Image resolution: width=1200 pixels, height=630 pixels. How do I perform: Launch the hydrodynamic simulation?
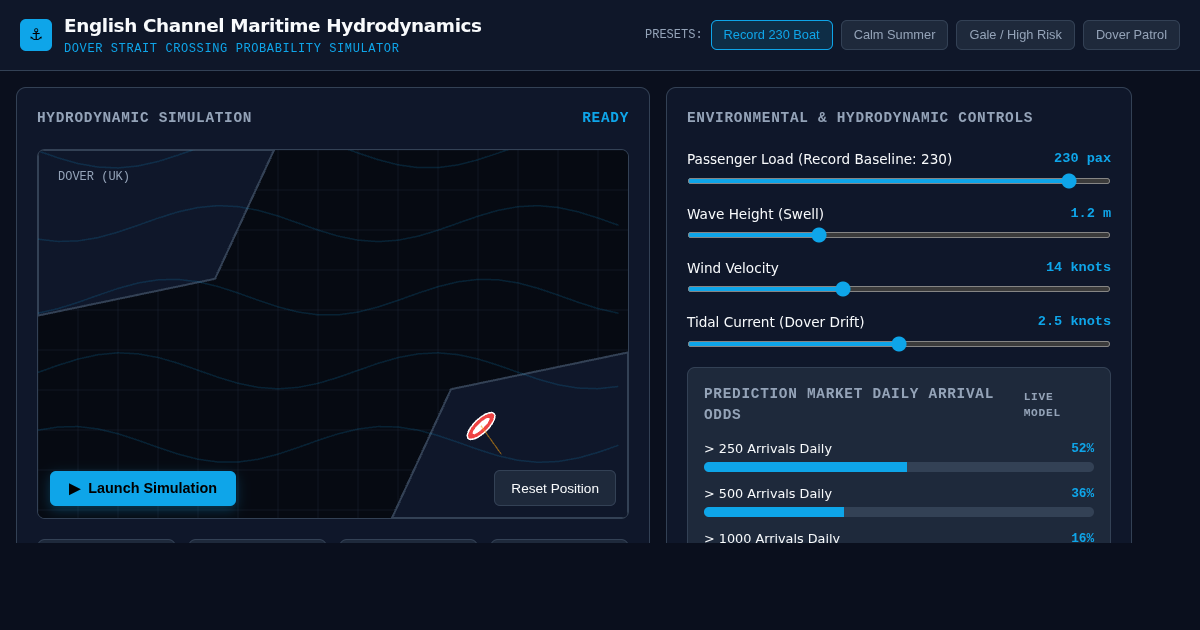tap(143, 488)
